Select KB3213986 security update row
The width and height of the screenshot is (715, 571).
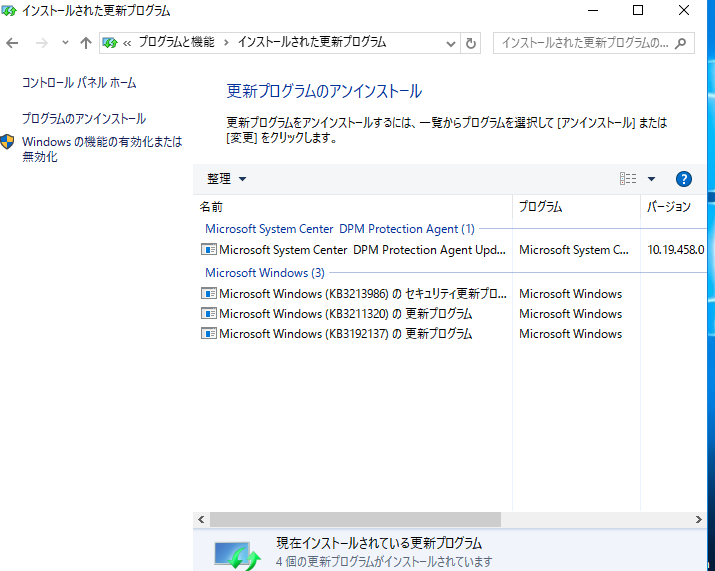pyautogui.click(x=363, y=294)
